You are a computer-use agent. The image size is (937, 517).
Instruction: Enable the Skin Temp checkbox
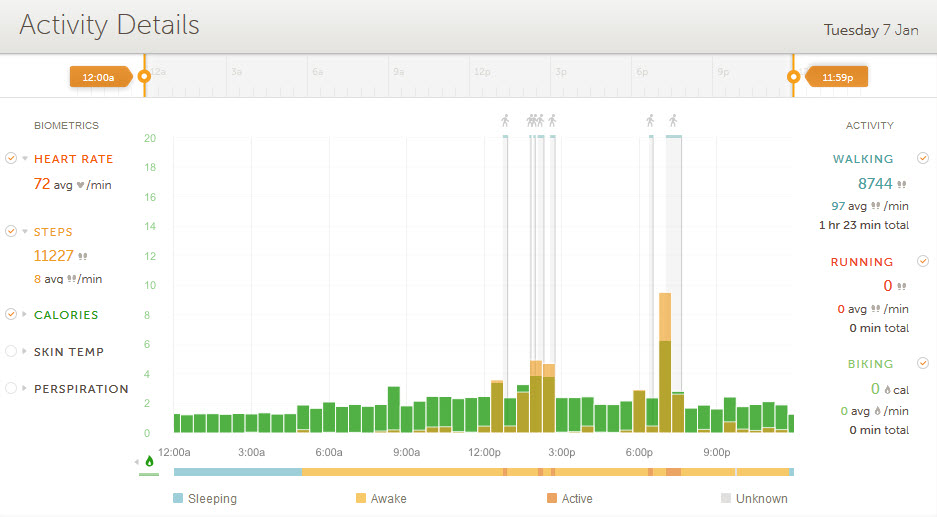pos(11,351)
